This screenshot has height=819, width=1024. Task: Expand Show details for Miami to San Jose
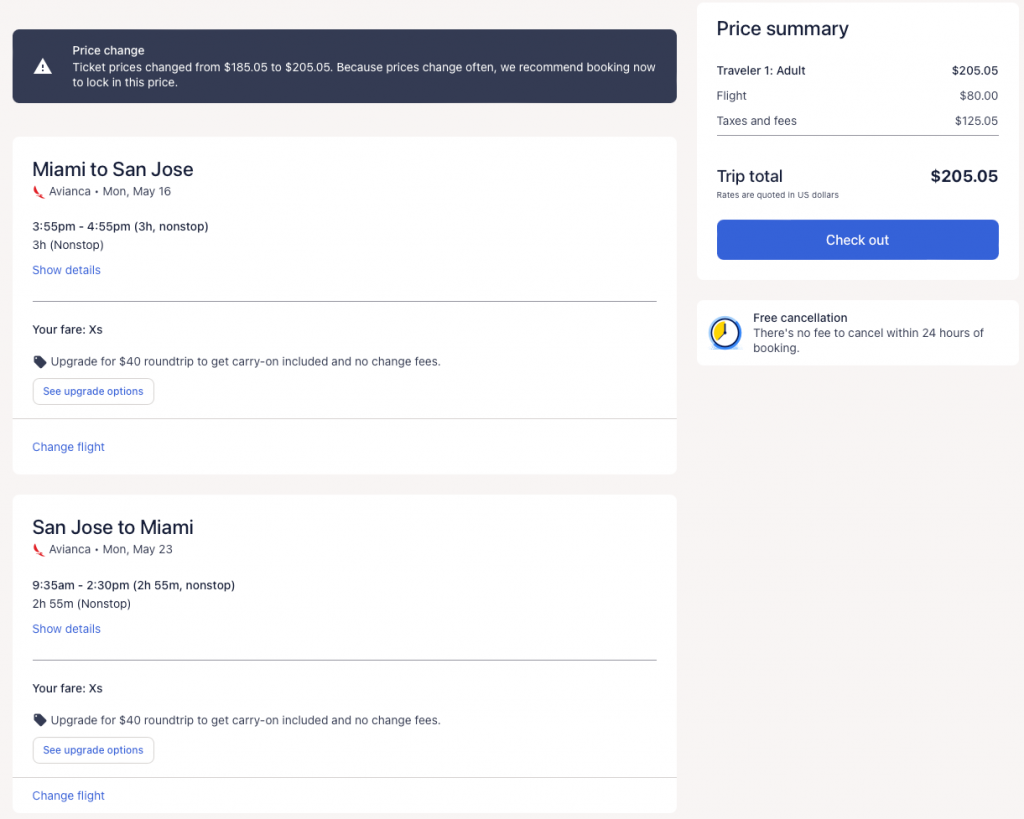click(66, 270)
